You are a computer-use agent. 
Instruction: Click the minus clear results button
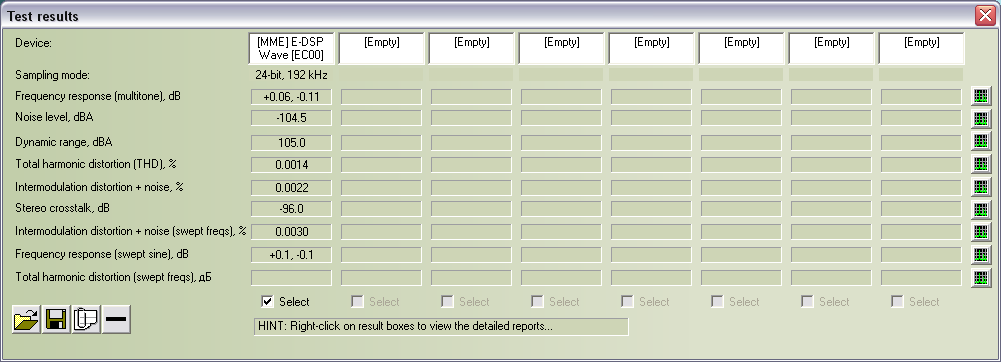pyautogui.click(x=116, y=319)
